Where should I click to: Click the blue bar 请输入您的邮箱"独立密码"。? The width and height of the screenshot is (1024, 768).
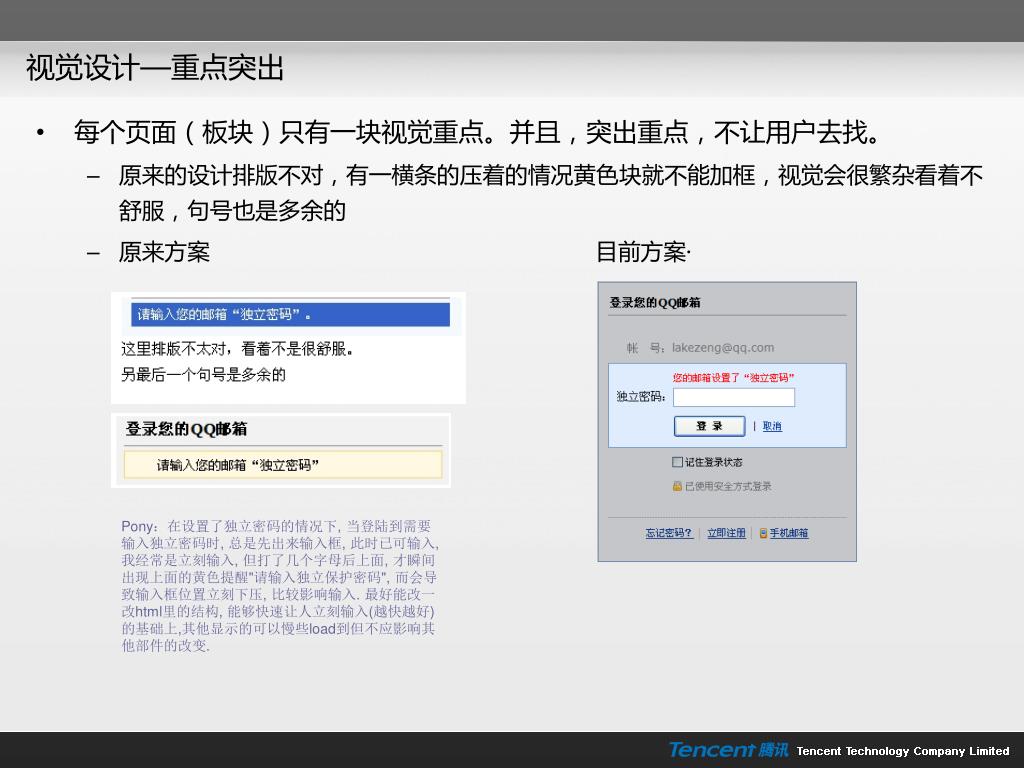pyautogui.click(x=290, y=314)
